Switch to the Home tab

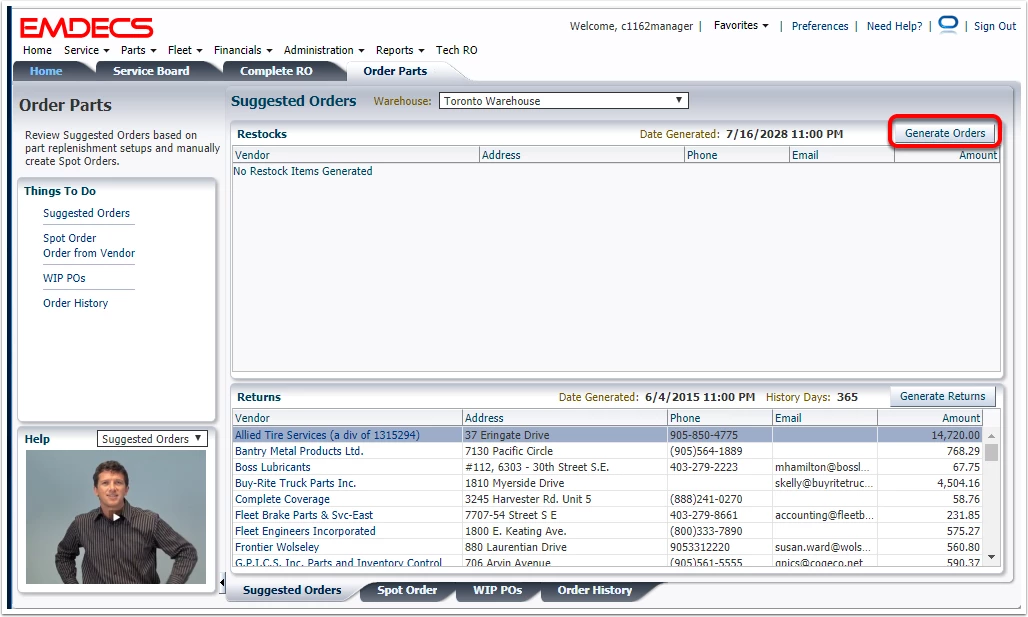coord(46,71)
